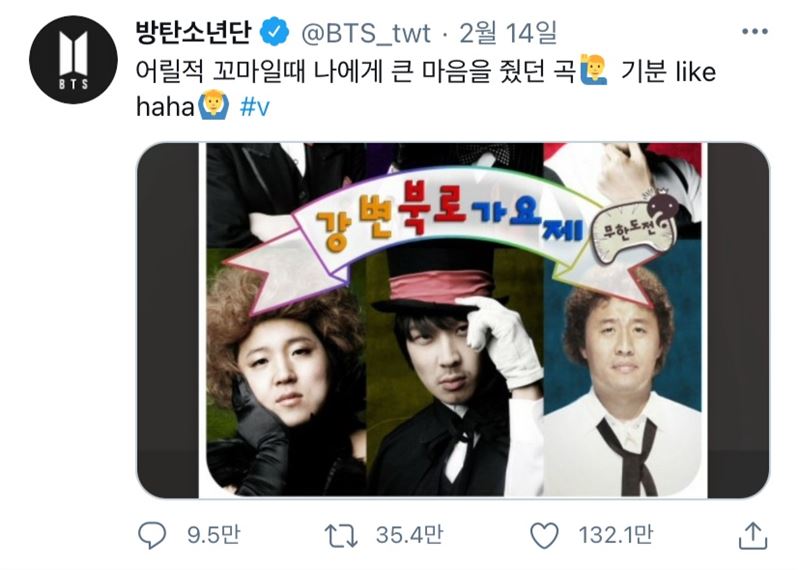Open the BTS profile avatar

73,60
